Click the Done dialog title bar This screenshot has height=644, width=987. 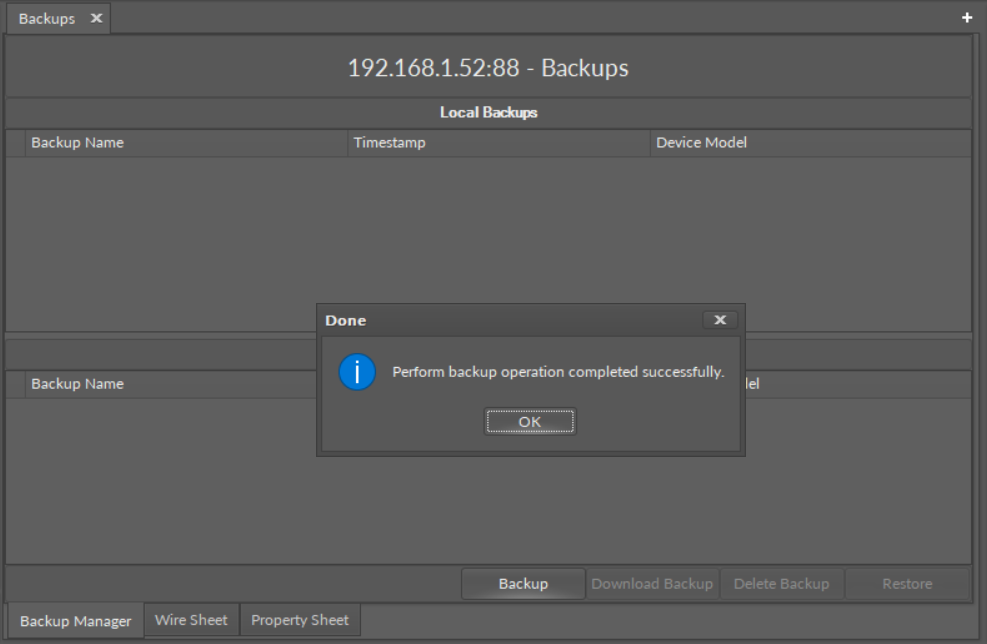[x=500, y=321]
